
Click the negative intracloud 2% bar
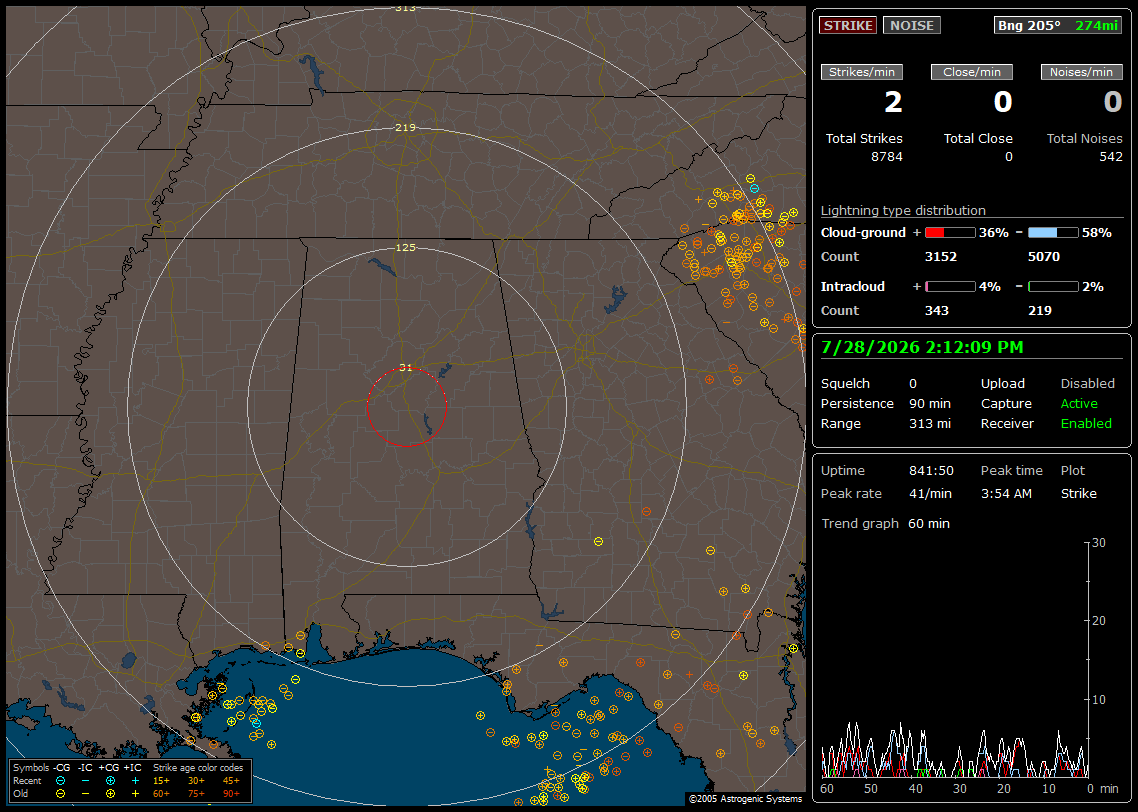(1053, 287)
